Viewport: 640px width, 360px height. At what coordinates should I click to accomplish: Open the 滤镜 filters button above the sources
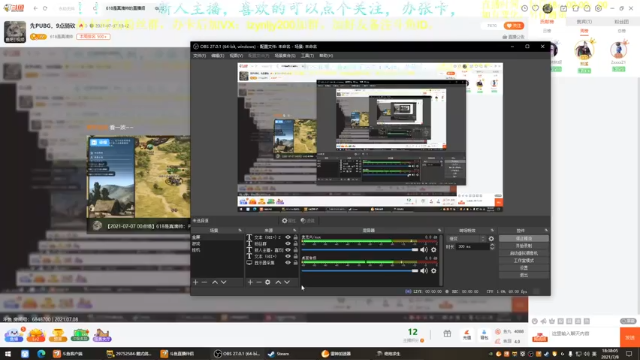[308, 220]
